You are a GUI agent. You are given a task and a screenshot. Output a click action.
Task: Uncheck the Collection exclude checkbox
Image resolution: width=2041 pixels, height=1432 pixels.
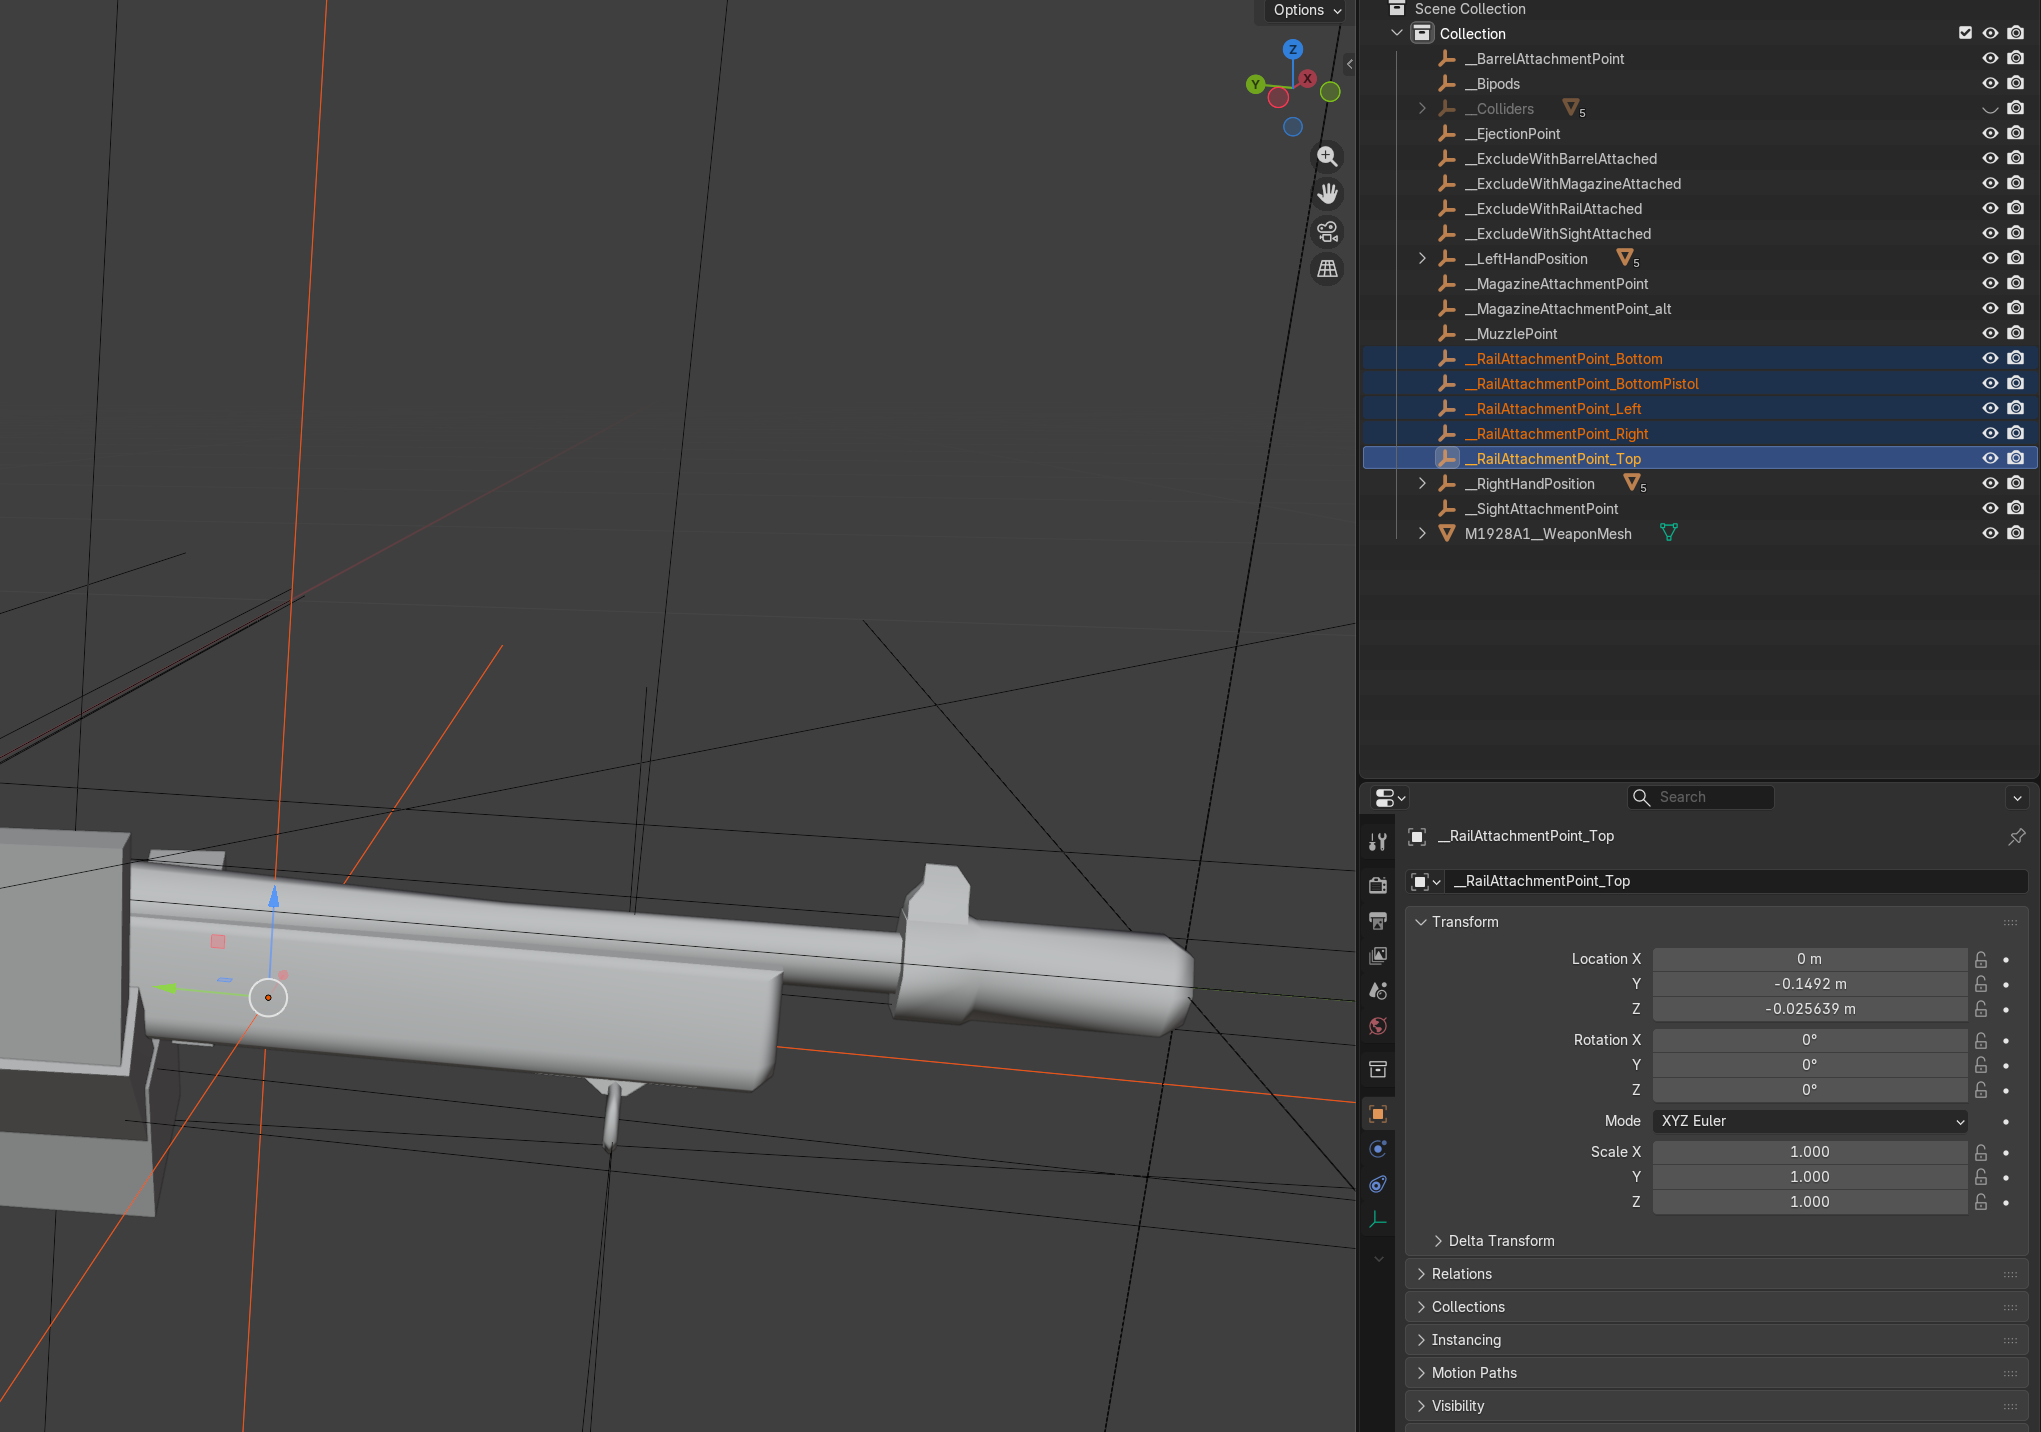[x=1965, y=33]
